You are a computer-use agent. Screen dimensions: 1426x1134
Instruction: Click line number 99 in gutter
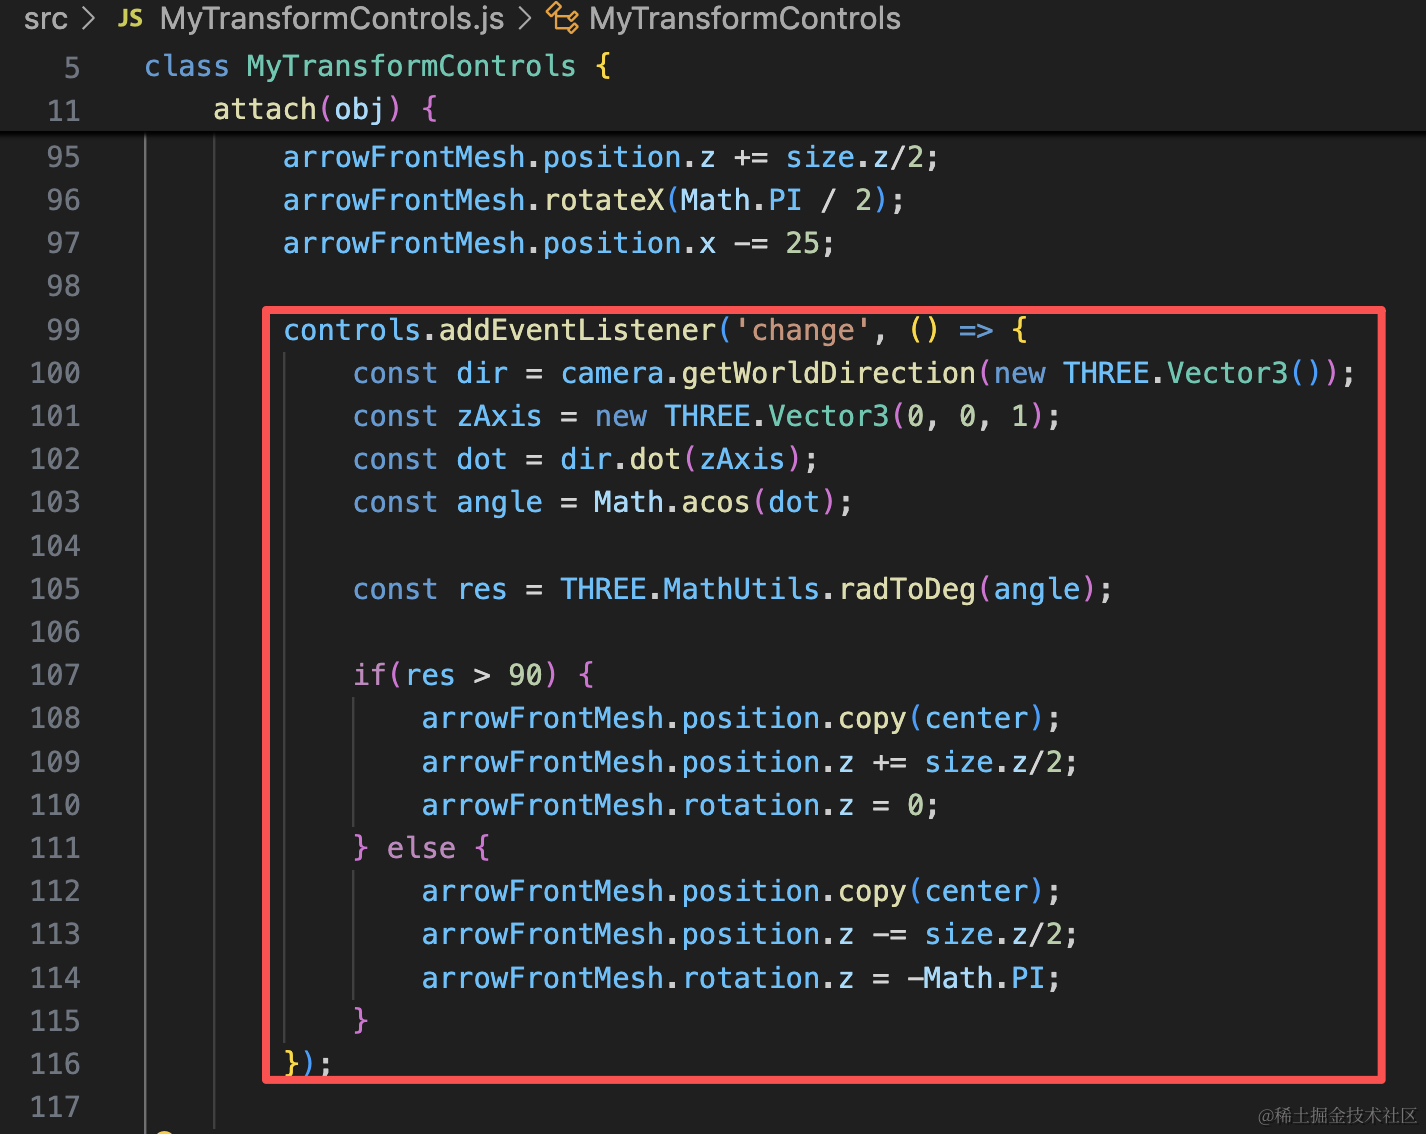pyautogui.click(x=63, y=330)
